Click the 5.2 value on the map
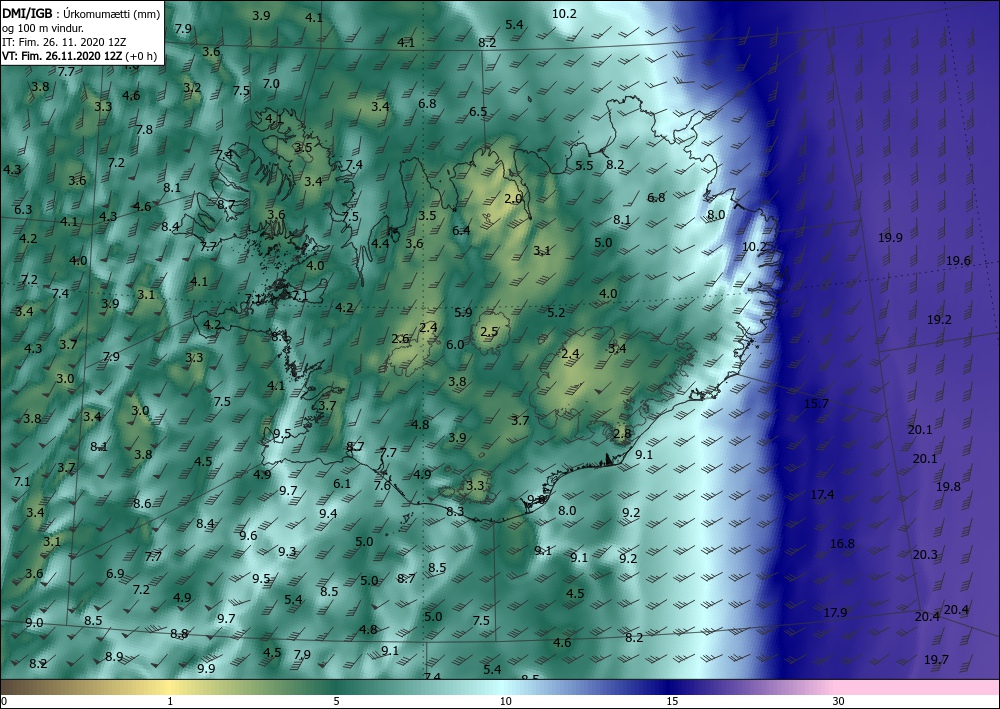 [556, 312]
